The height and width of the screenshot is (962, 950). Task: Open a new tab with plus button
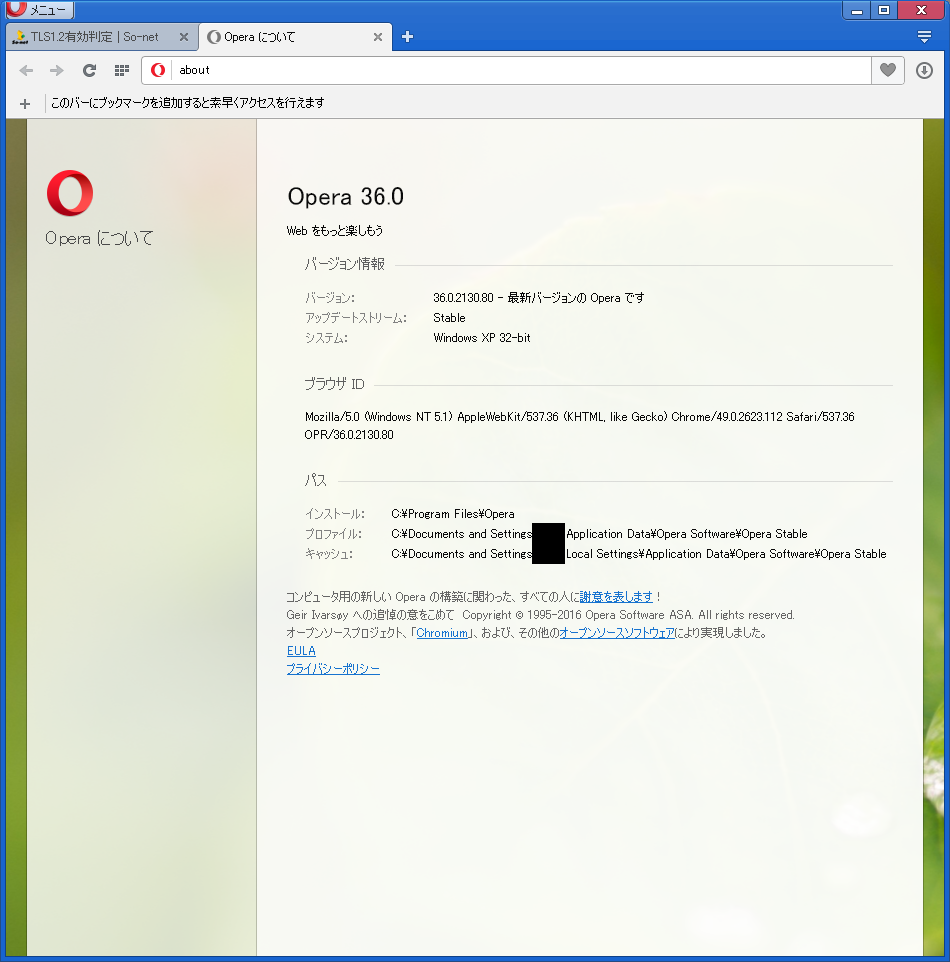point(407,37)
